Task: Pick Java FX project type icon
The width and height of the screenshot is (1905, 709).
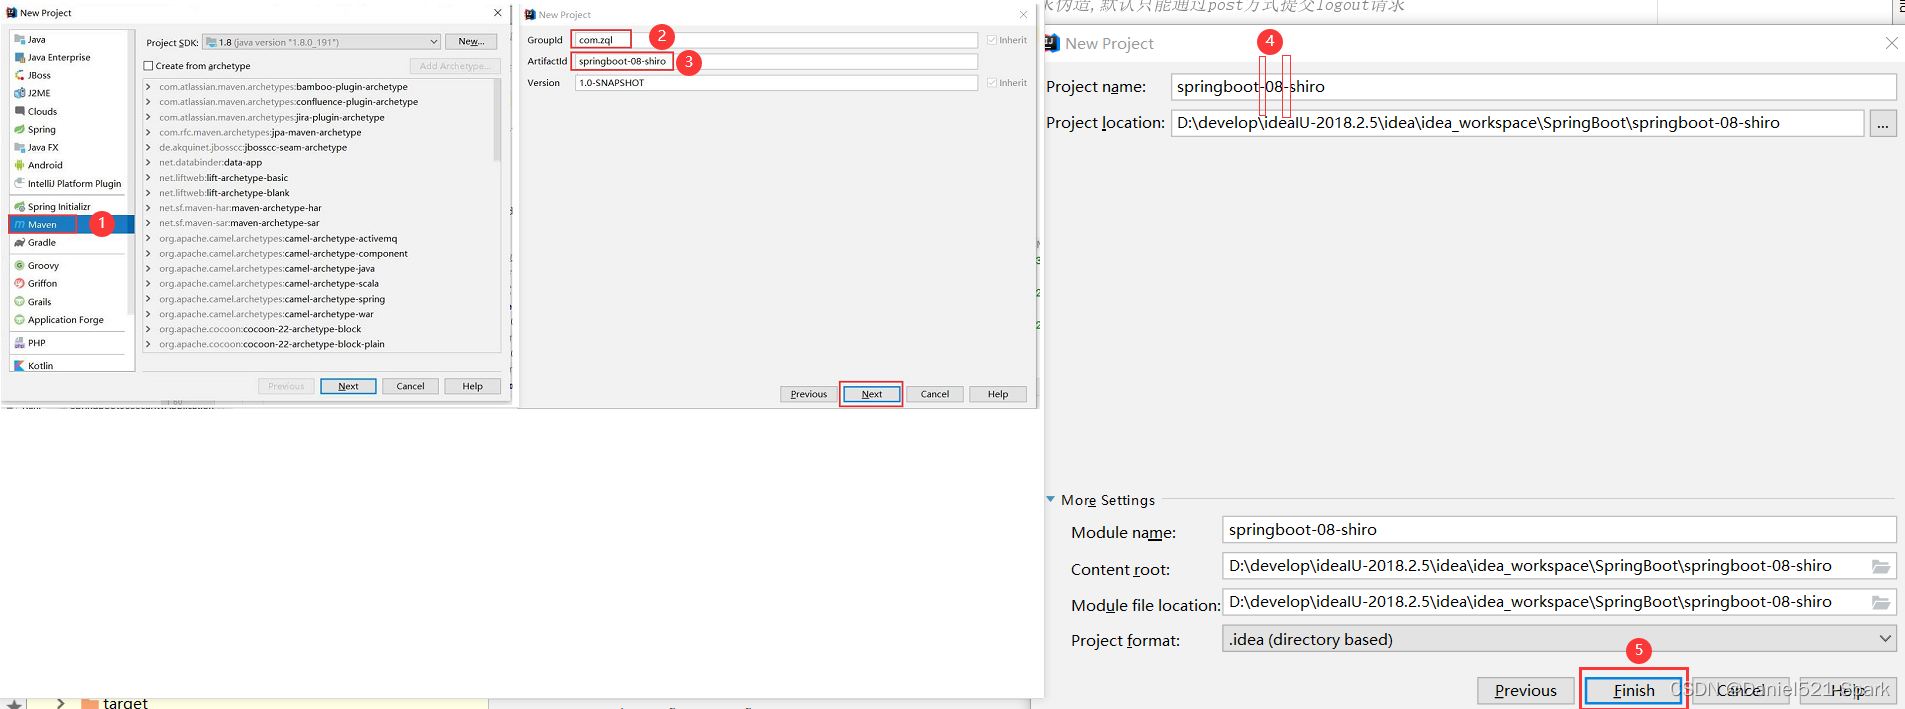Action: [19, 147]
